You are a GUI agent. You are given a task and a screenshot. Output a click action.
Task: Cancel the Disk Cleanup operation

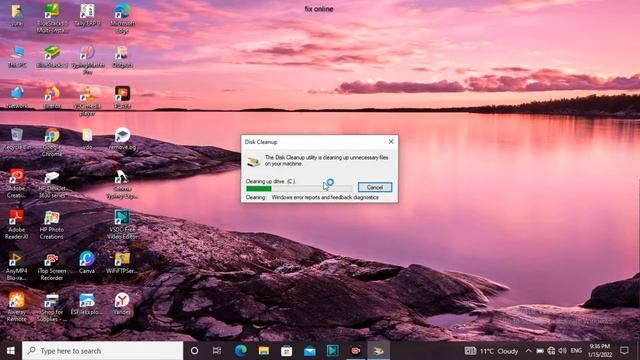pyautogui.click(x=375, y=187)
